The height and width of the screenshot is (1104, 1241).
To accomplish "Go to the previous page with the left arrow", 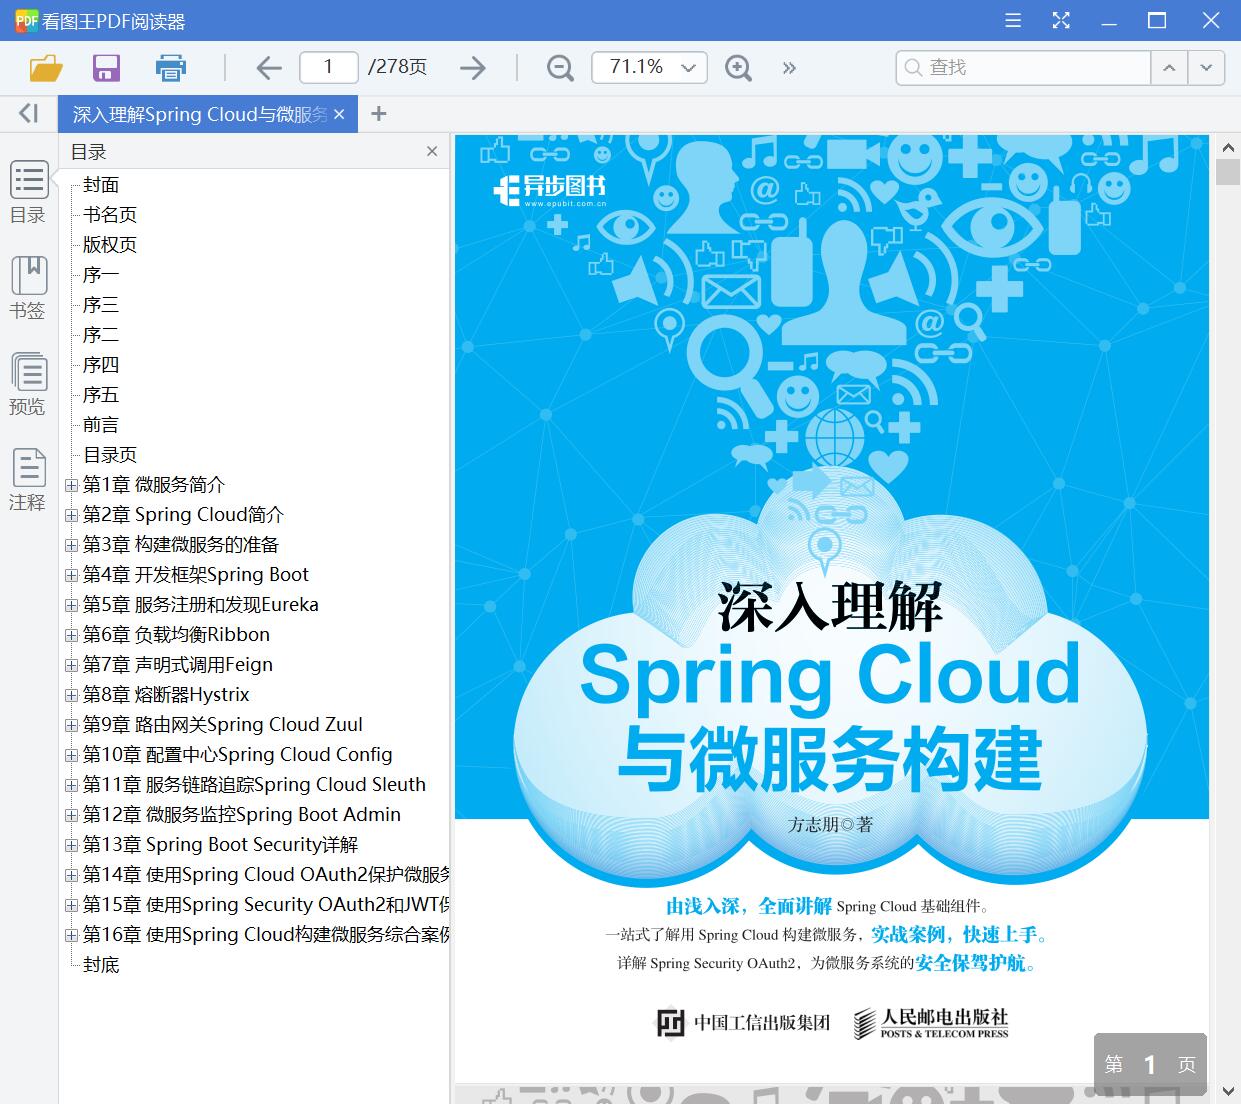I will click(x=268, y=68).
